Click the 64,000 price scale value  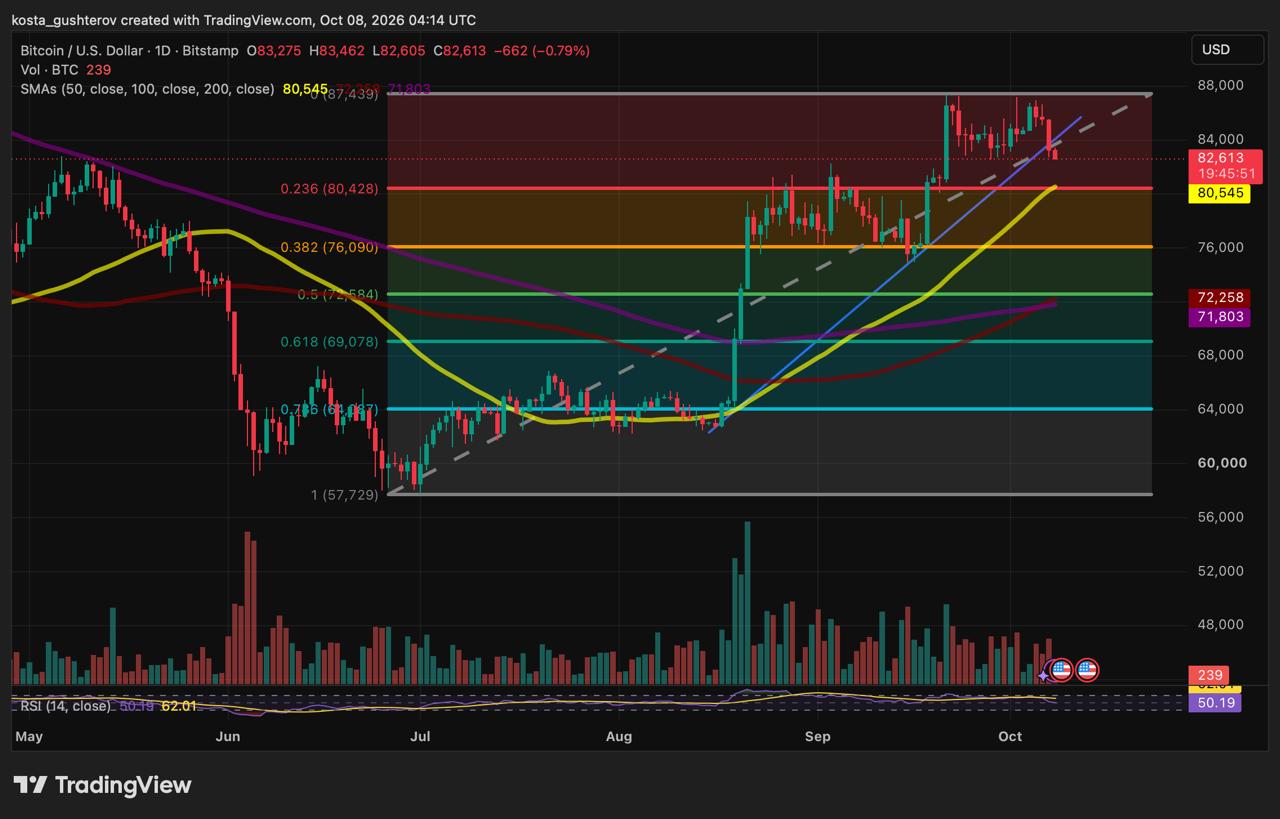[1220, 409]
